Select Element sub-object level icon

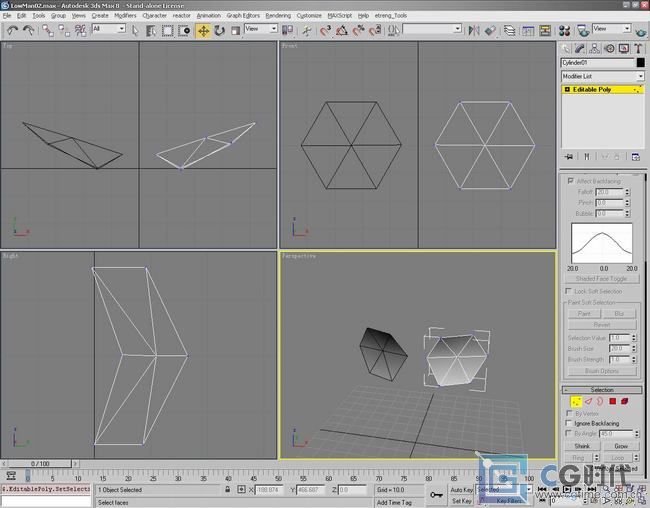click(x=625, y=401)
